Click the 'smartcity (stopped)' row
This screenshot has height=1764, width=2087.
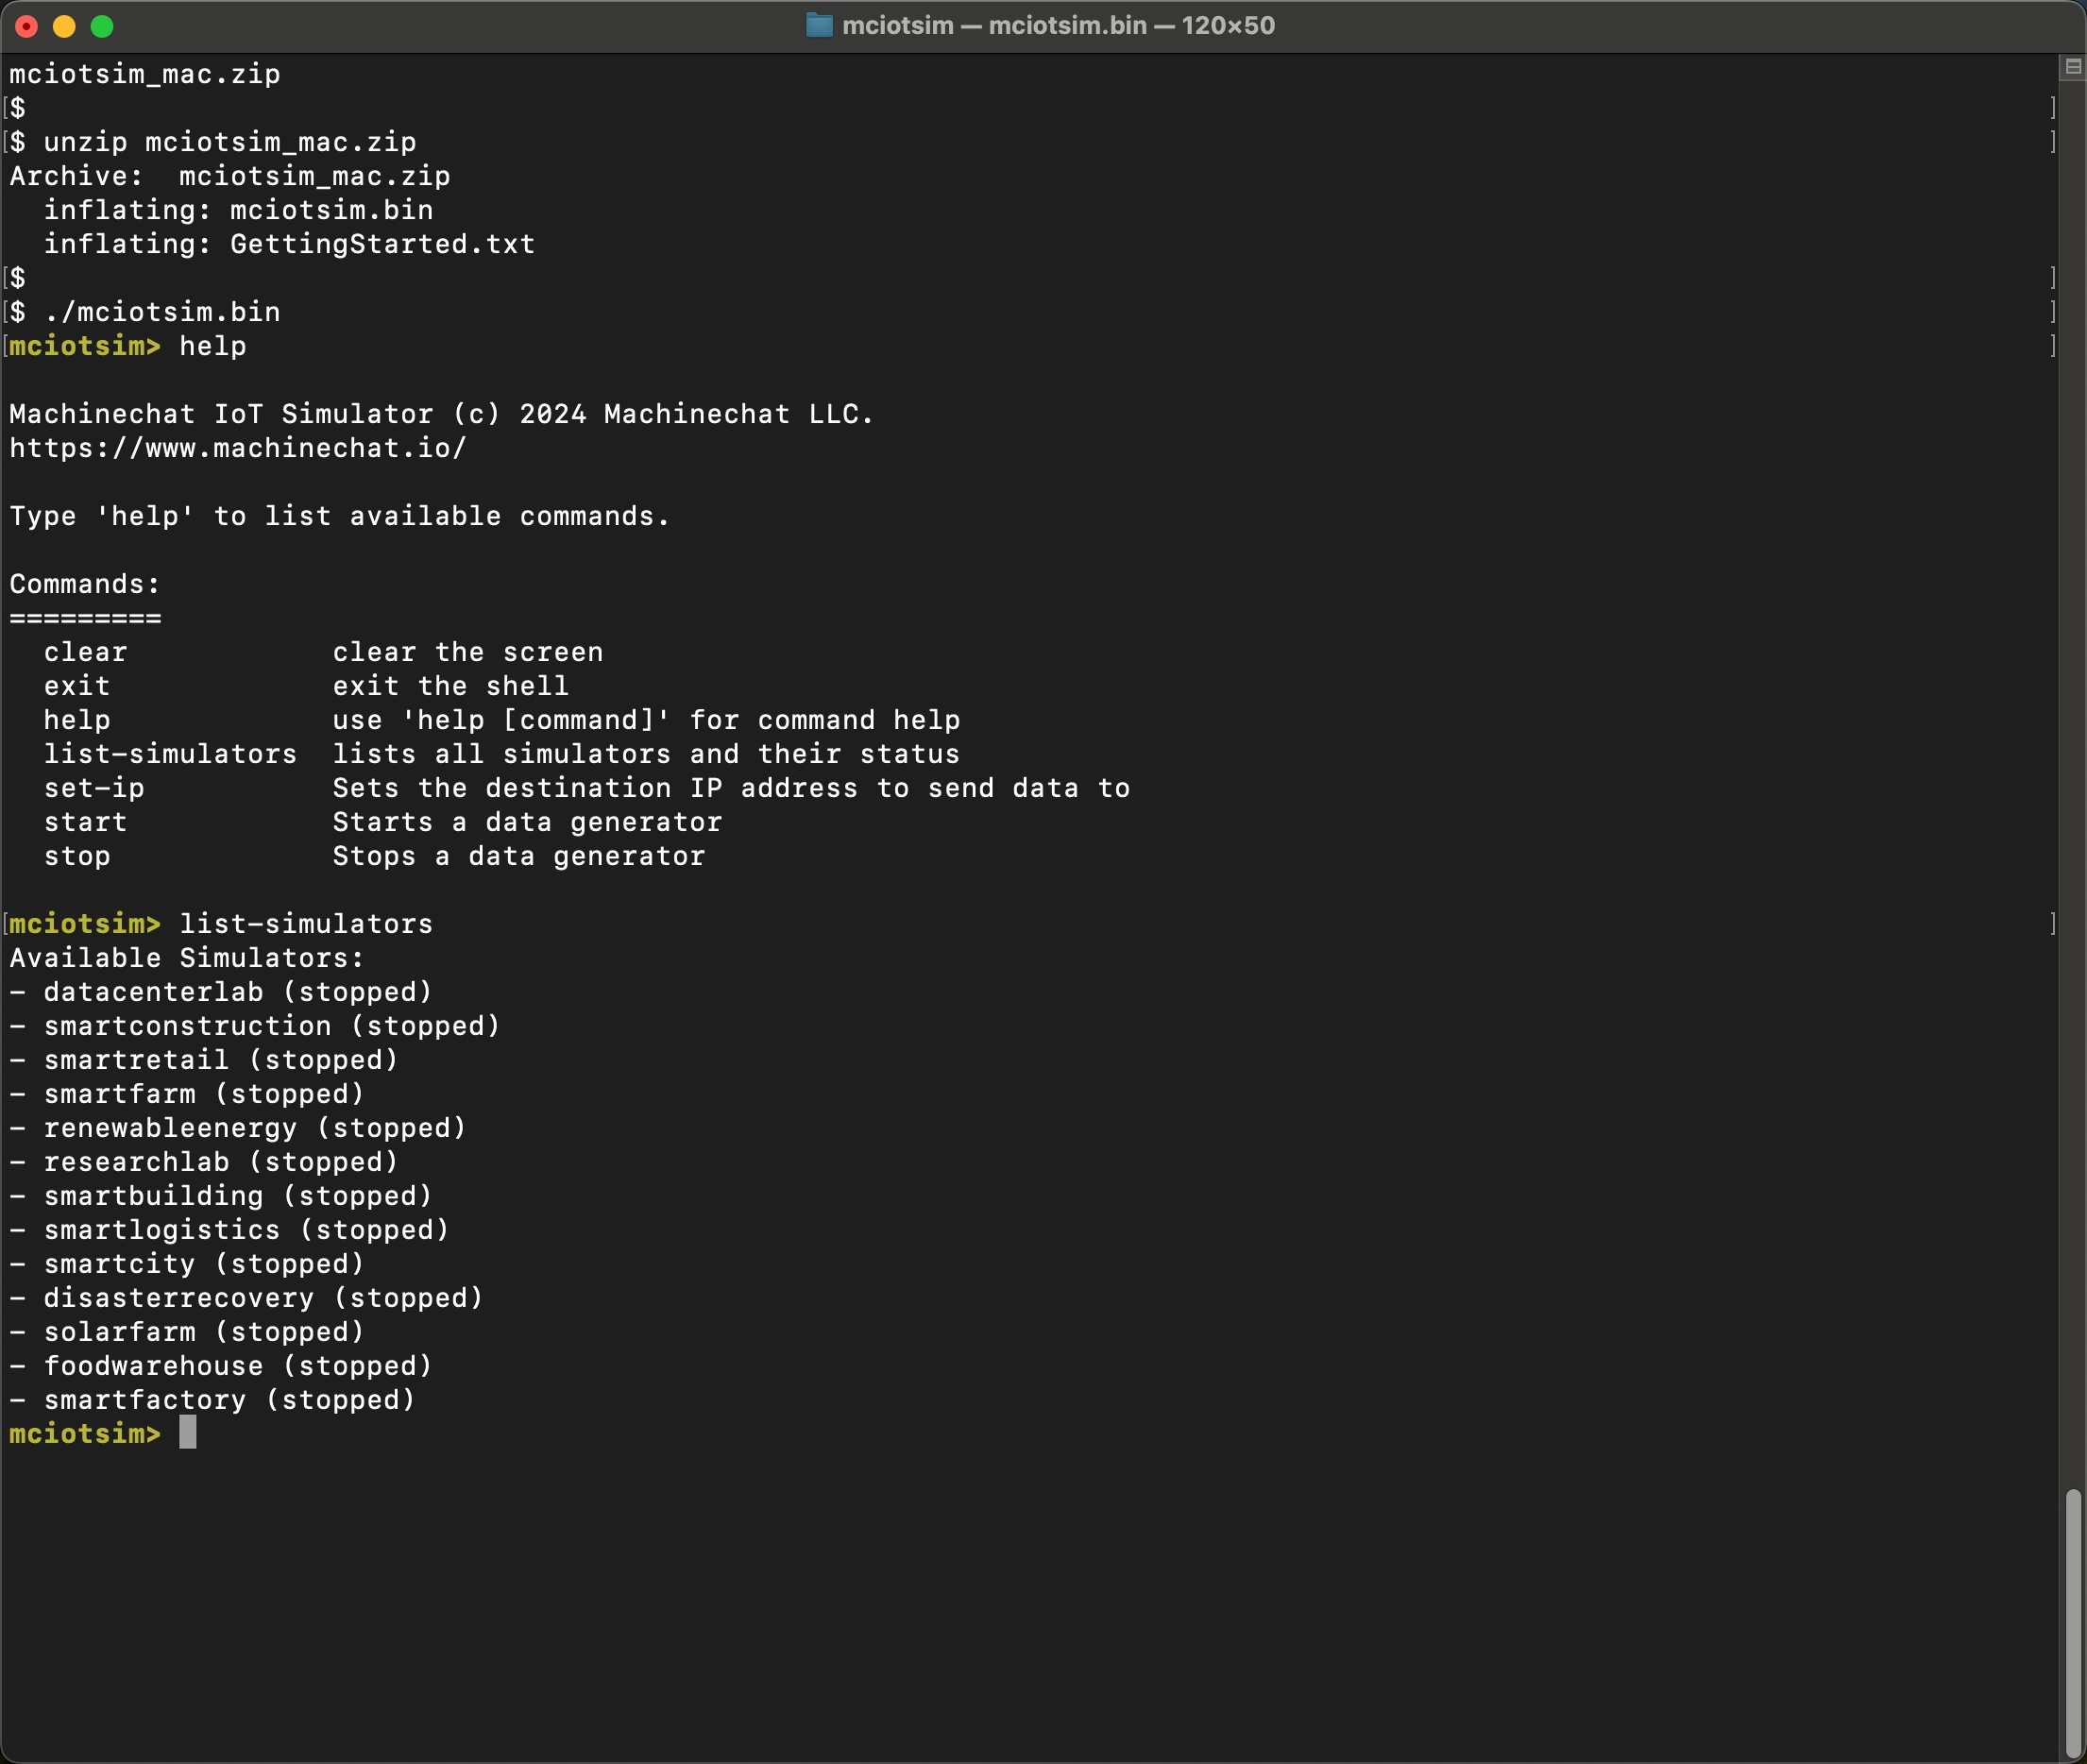pyautogui.click(x=187, y=1264)
